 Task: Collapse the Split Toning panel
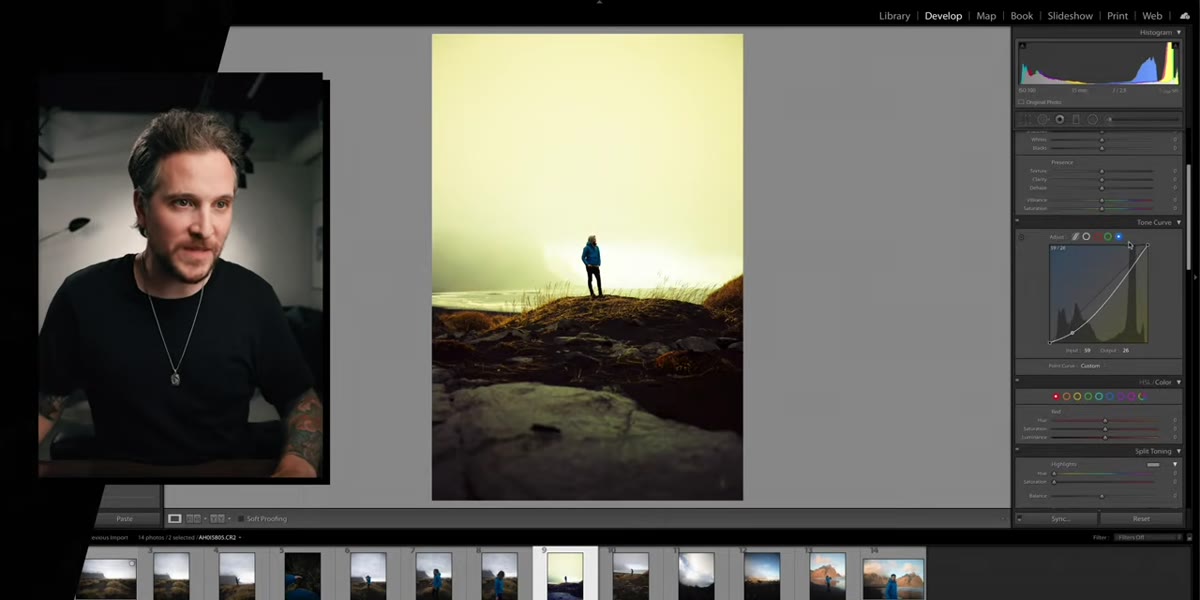[1179, 451]
